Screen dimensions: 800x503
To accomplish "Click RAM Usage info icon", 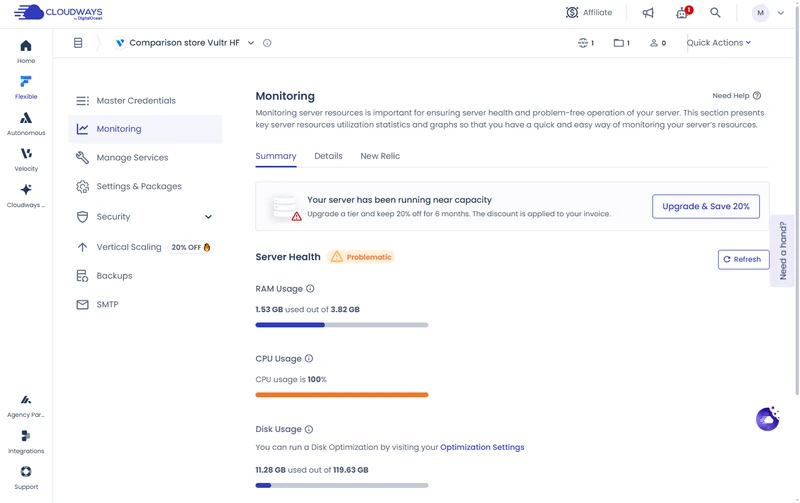I will tap(310, 288).
